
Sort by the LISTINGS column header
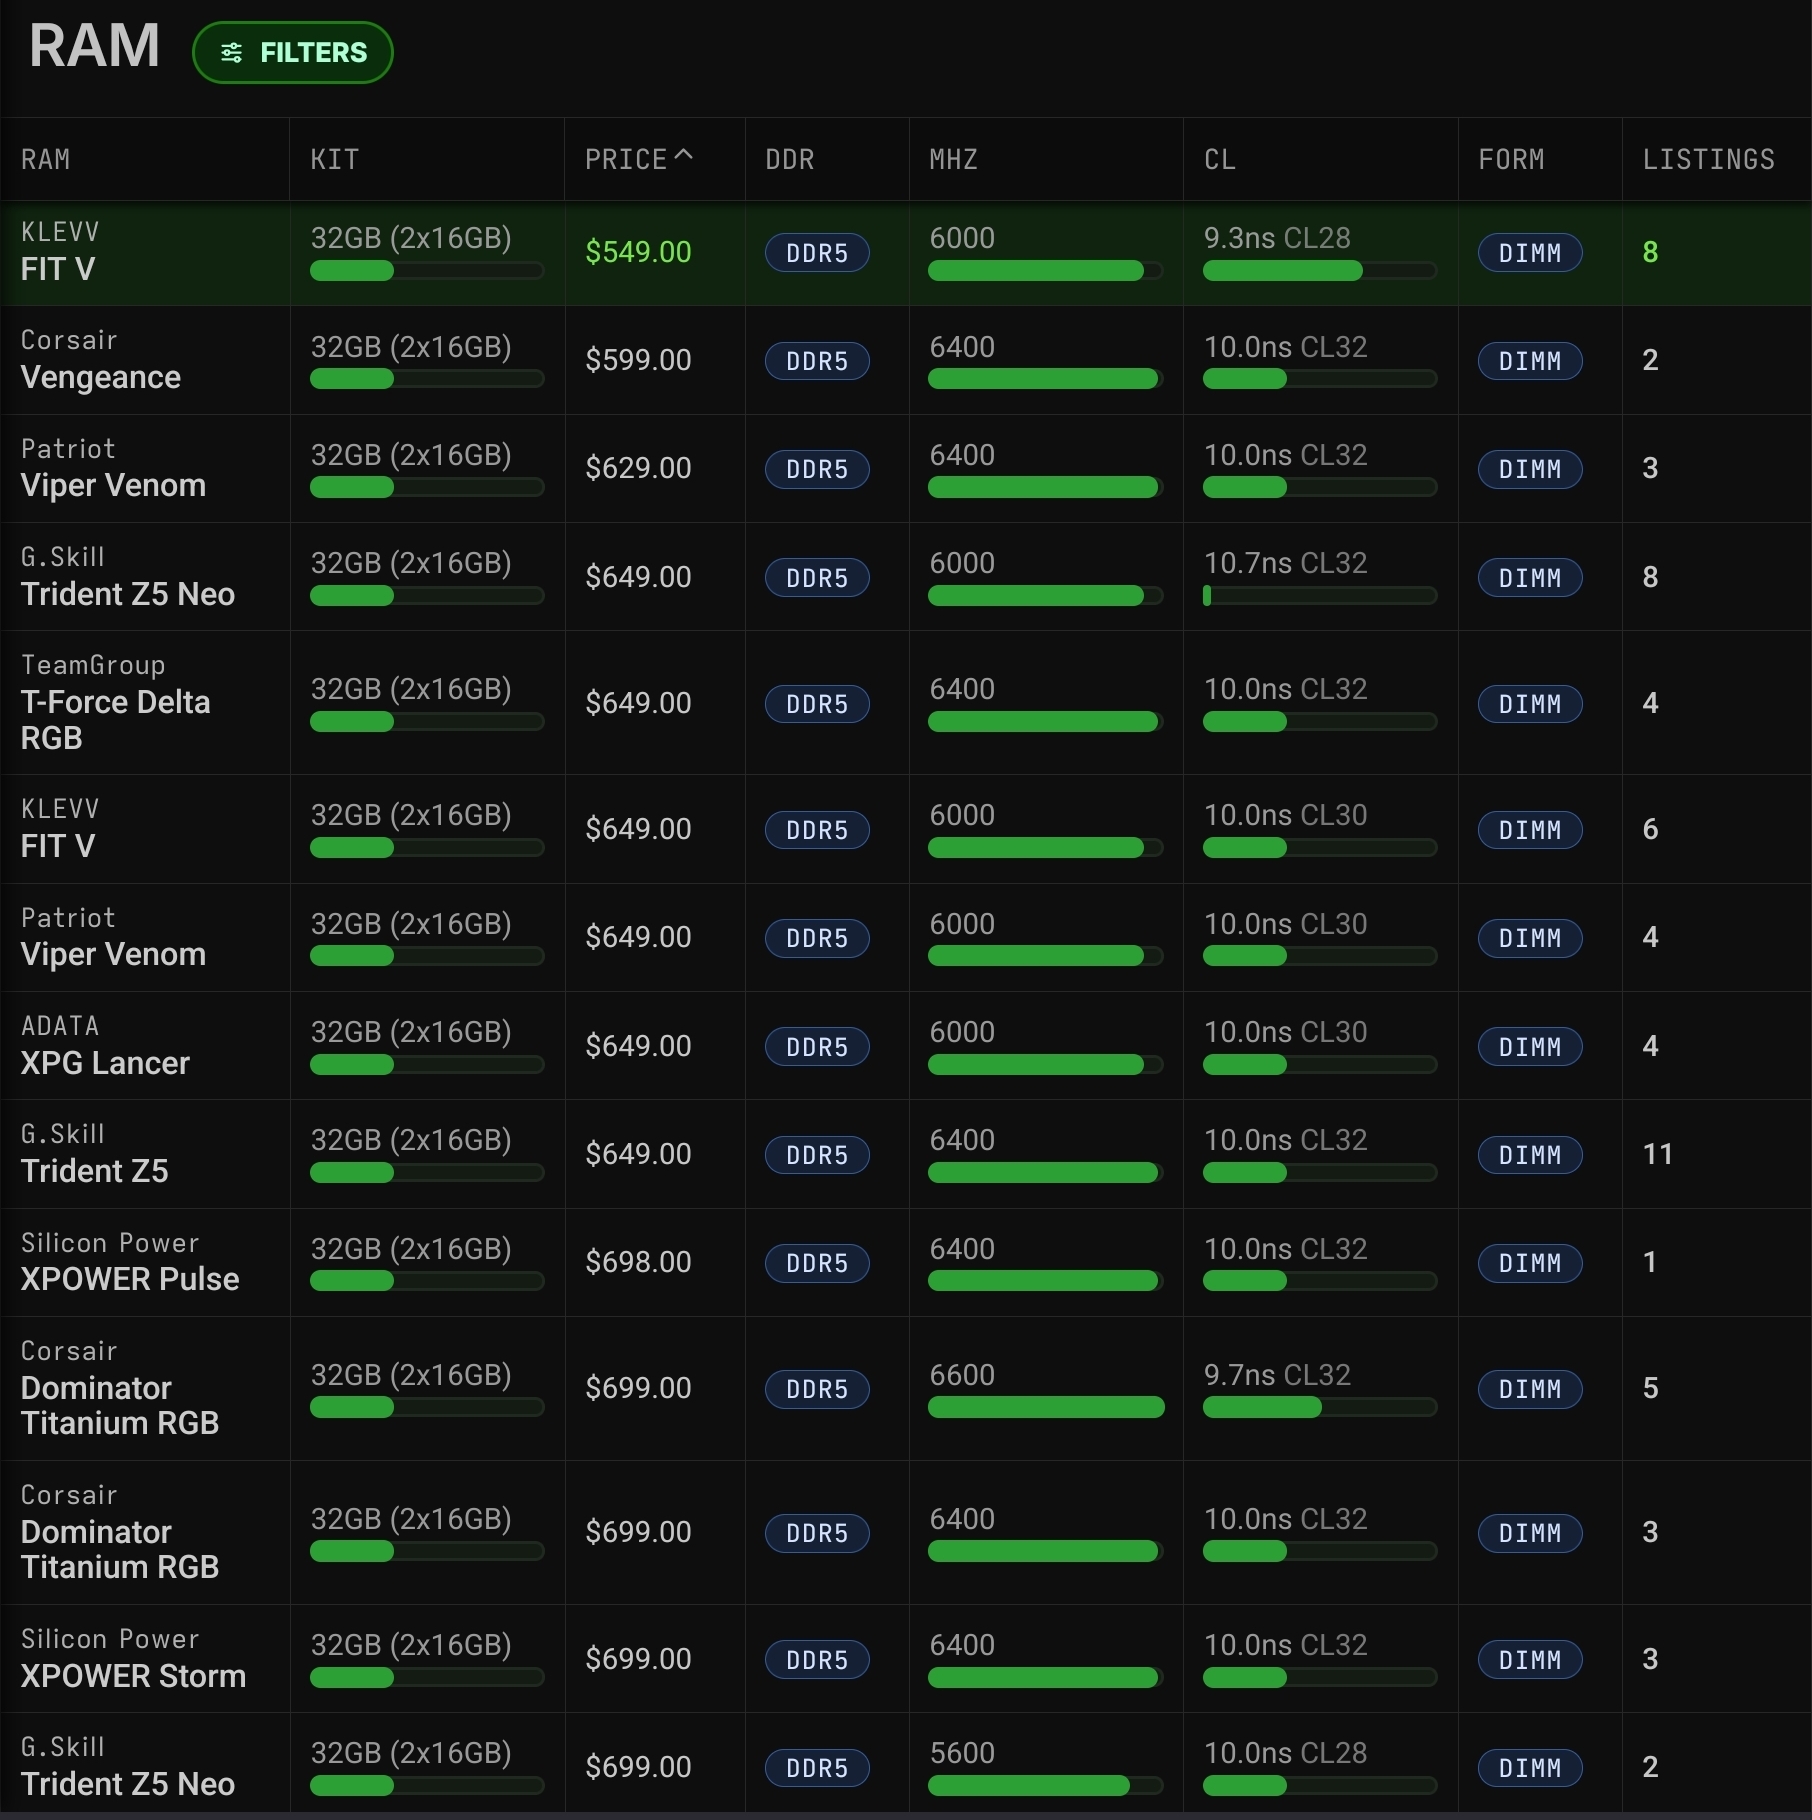[x=1708, y=160]
